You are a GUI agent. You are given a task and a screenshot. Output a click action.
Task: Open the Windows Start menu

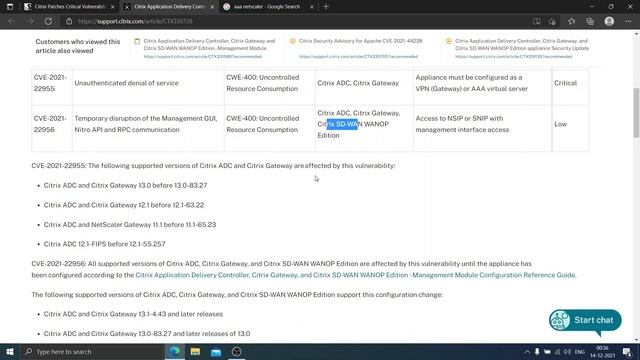tap(10, 351)
